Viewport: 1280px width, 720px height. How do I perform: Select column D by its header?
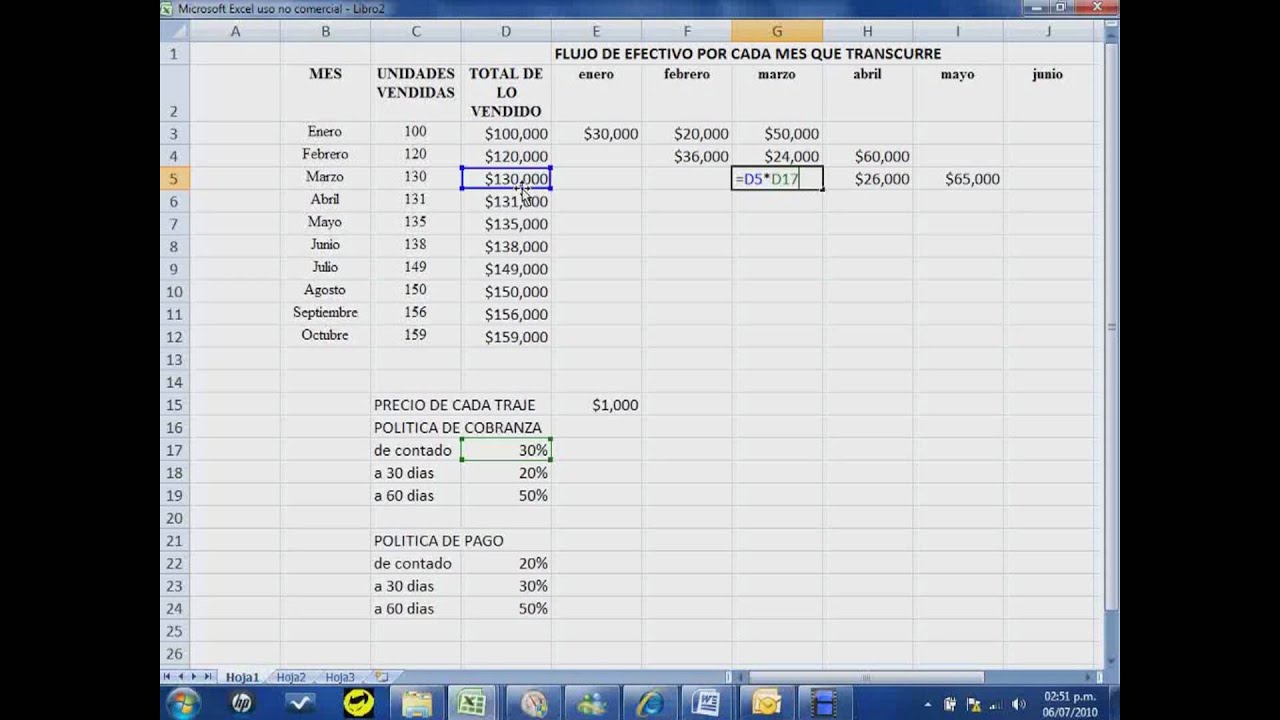[506, 32]
